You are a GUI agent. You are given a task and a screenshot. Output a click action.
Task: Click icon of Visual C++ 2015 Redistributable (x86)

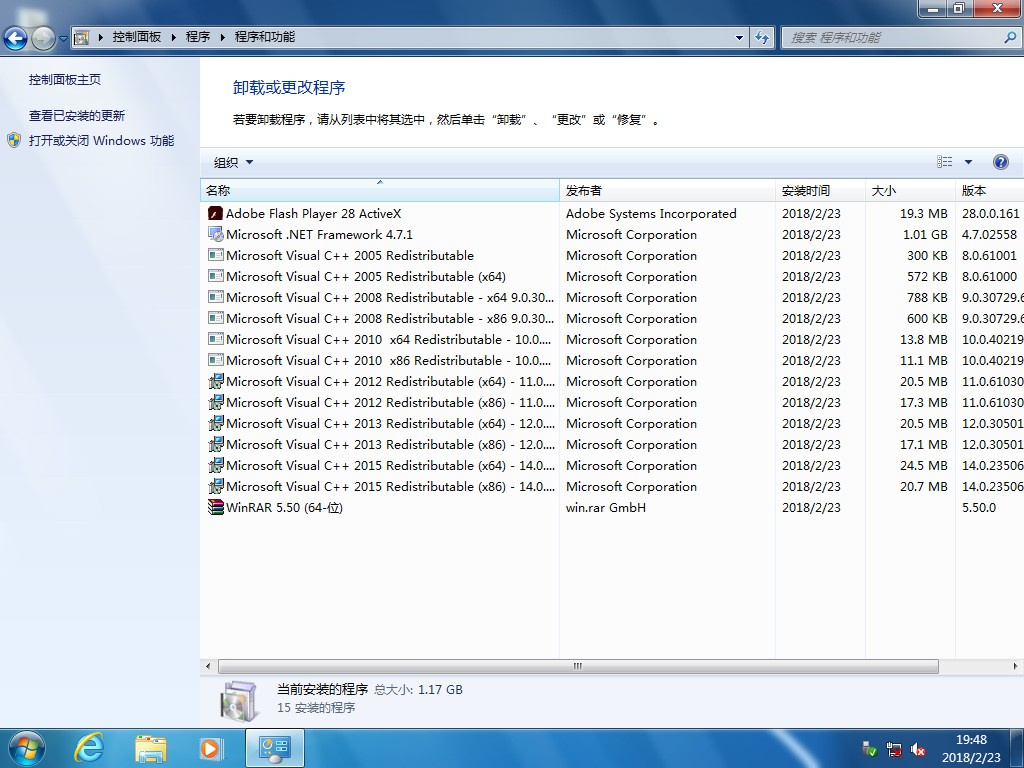point(216,487)
